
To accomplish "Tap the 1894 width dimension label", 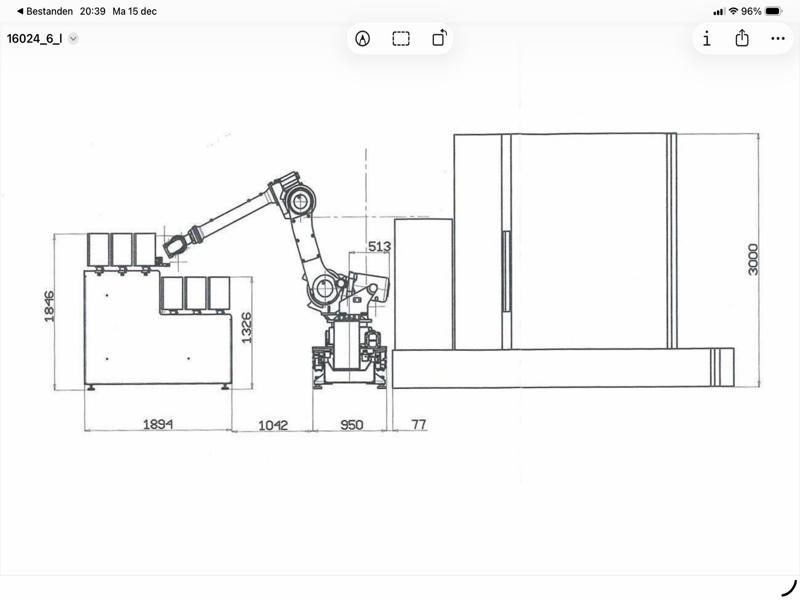I will click(x=156, y=425).
